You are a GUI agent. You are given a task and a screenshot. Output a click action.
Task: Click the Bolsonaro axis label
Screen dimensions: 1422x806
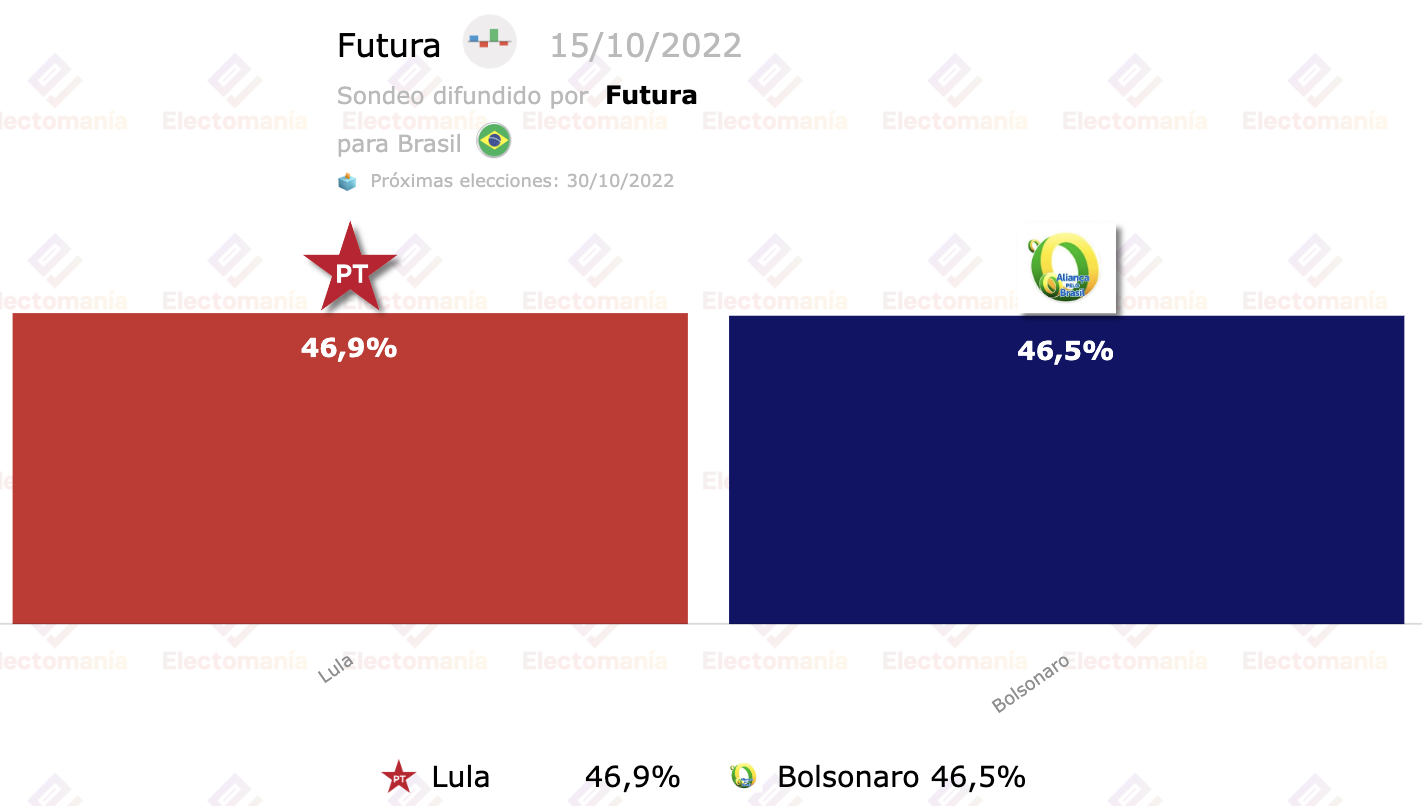(x=1031, y=684)
